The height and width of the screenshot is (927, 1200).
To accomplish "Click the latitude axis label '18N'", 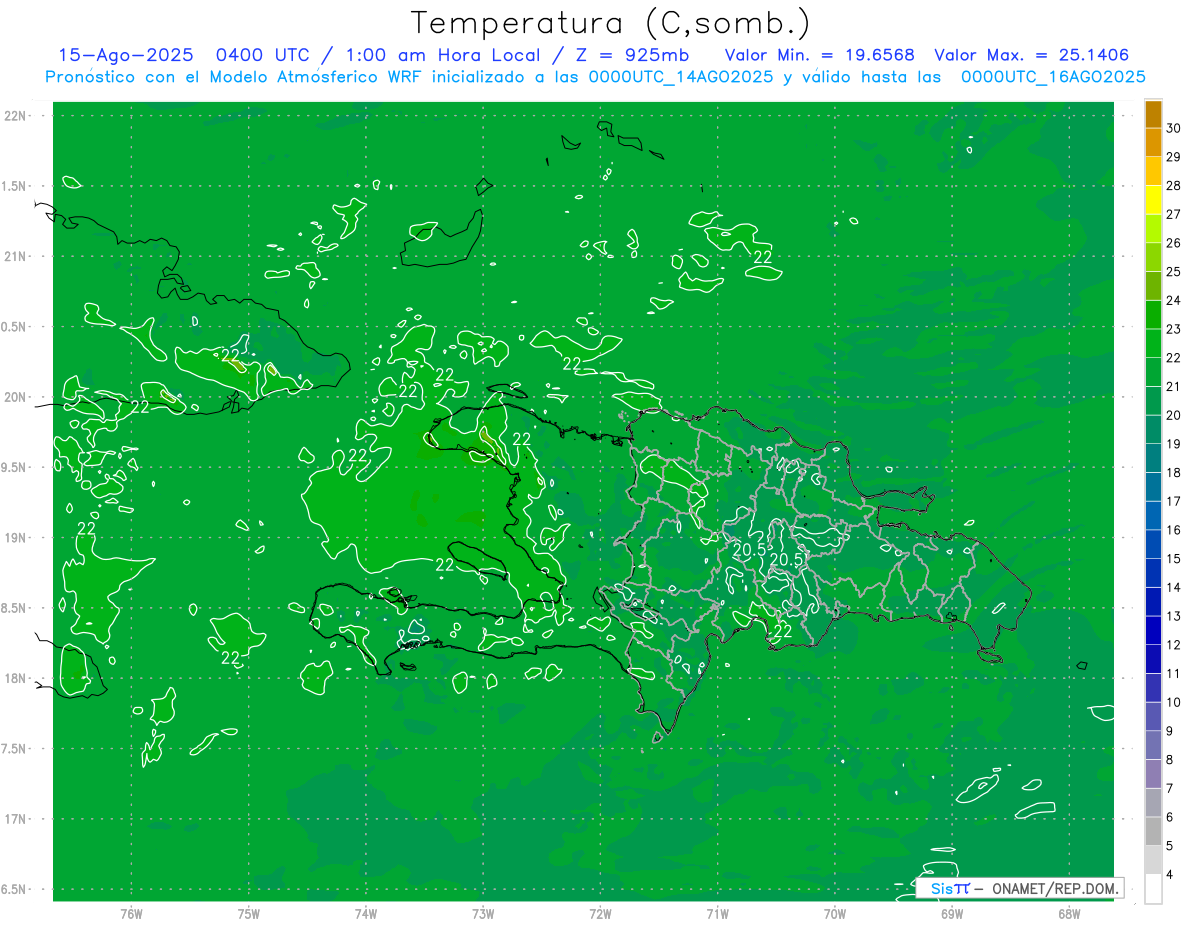I will click(x=16, y=678).
